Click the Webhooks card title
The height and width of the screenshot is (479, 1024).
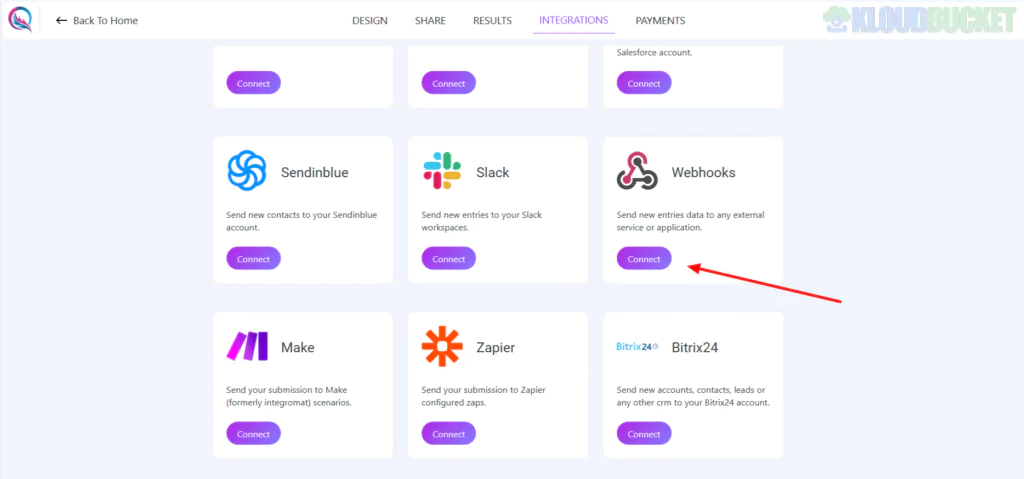click(x=703, y=173)
